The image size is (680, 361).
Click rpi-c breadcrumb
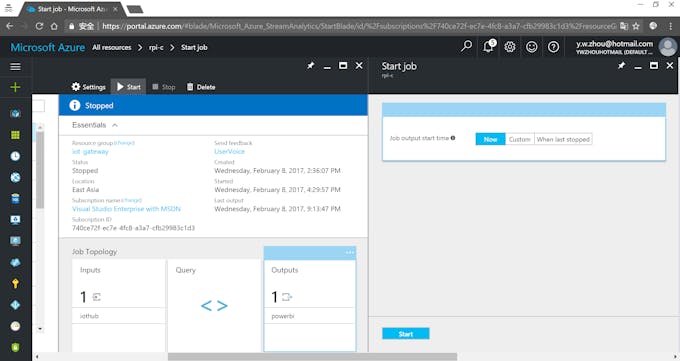click(156, 47)
